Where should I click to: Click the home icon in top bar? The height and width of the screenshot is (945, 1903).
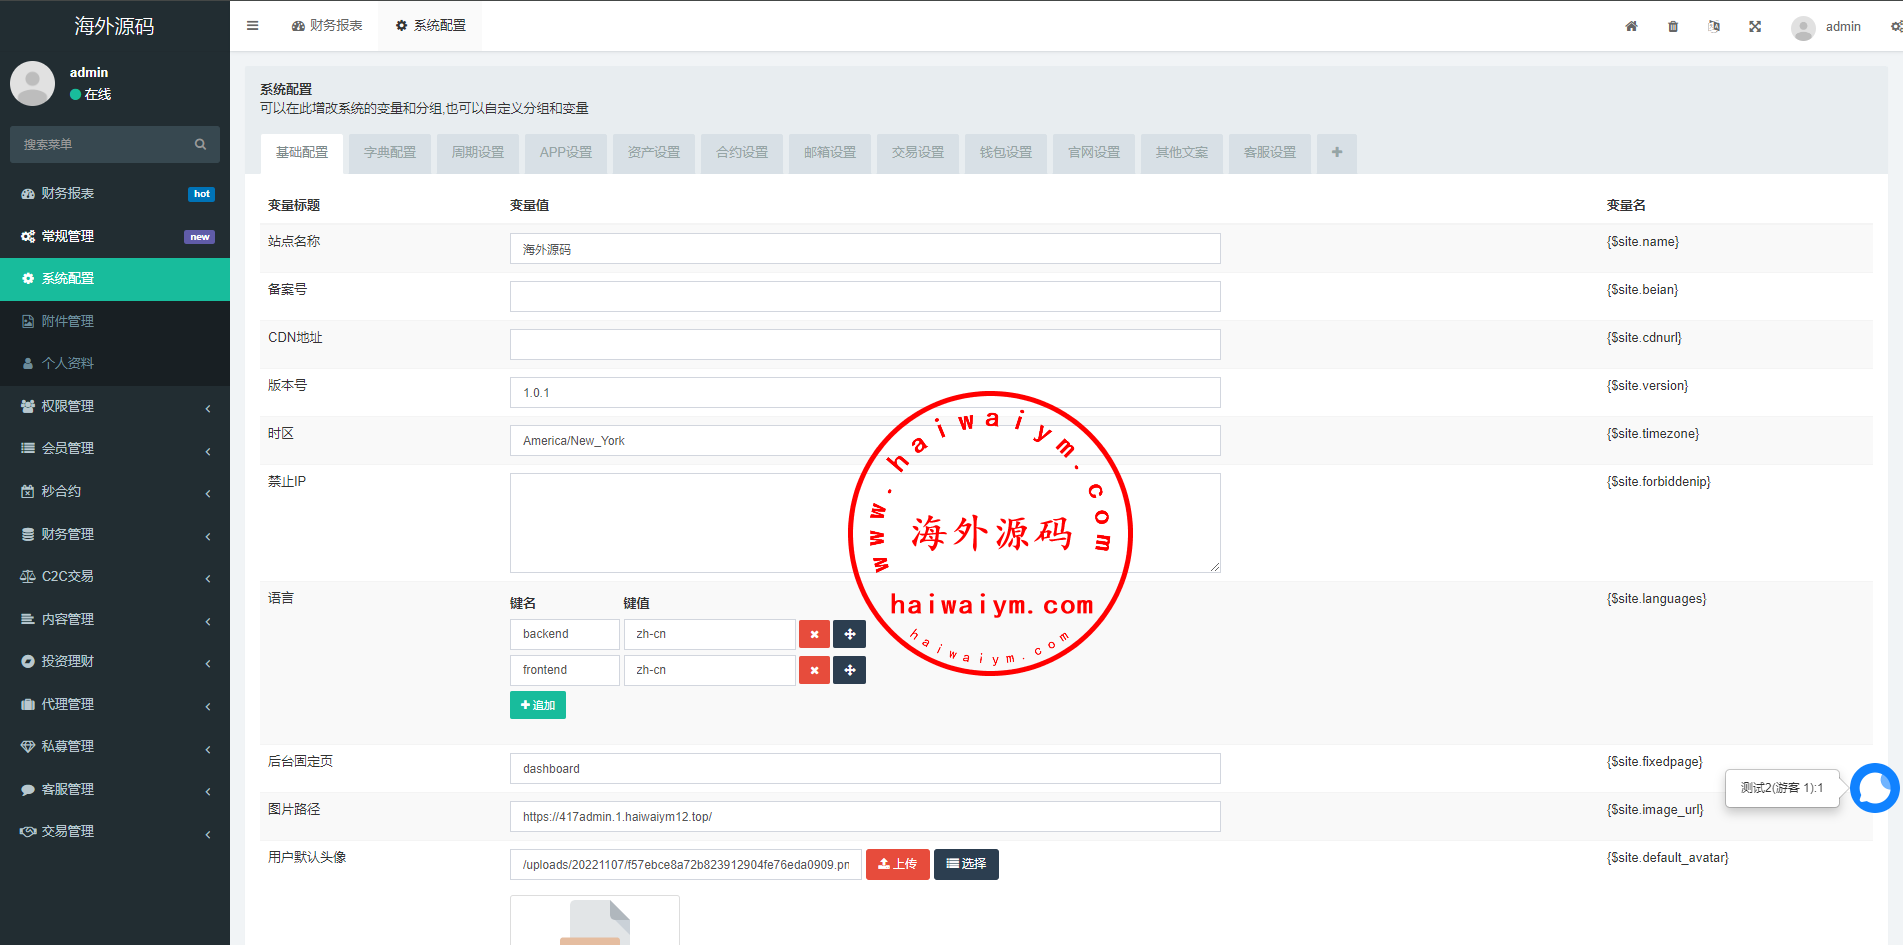tap(1631, 27)
